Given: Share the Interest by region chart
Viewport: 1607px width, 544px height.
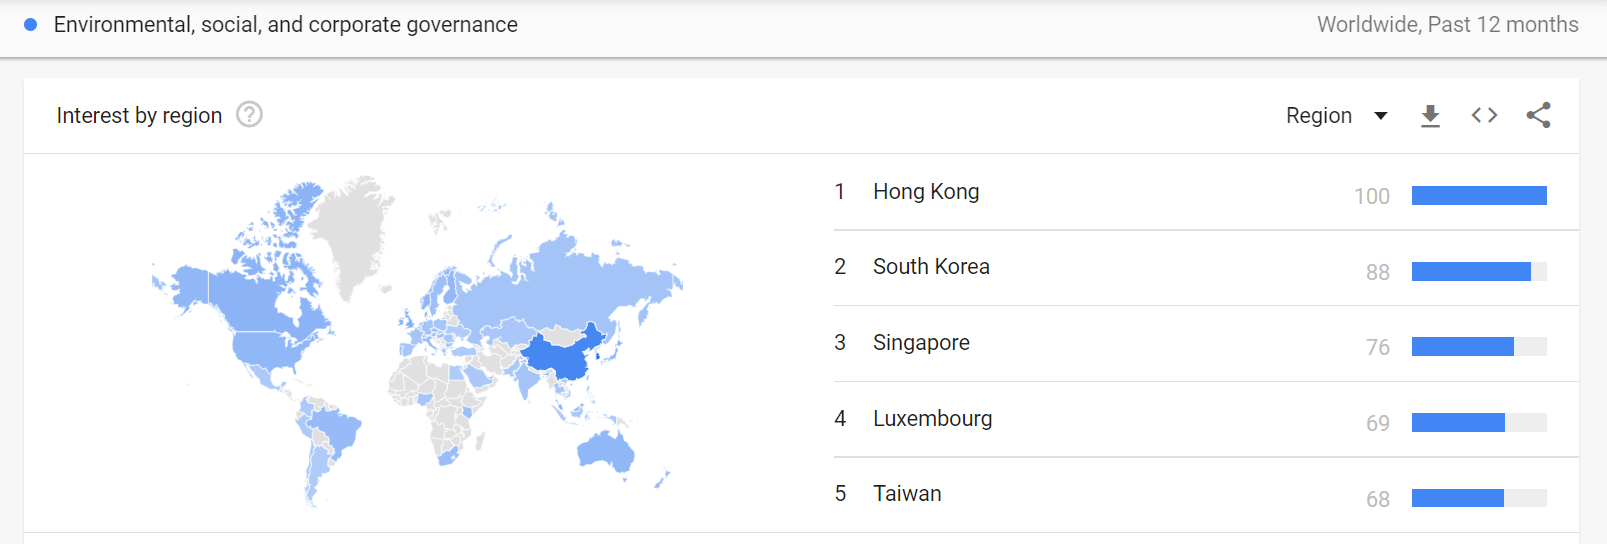Looking at the screenshot, I should tap(1538, 115).
